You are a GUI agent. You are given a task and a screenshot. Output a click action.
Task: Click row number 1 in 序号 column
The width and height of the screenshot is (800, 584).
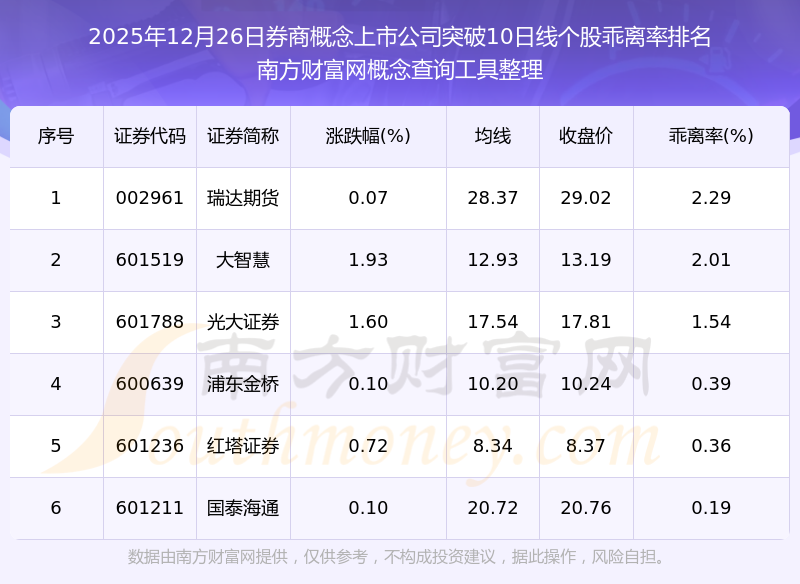56,198
